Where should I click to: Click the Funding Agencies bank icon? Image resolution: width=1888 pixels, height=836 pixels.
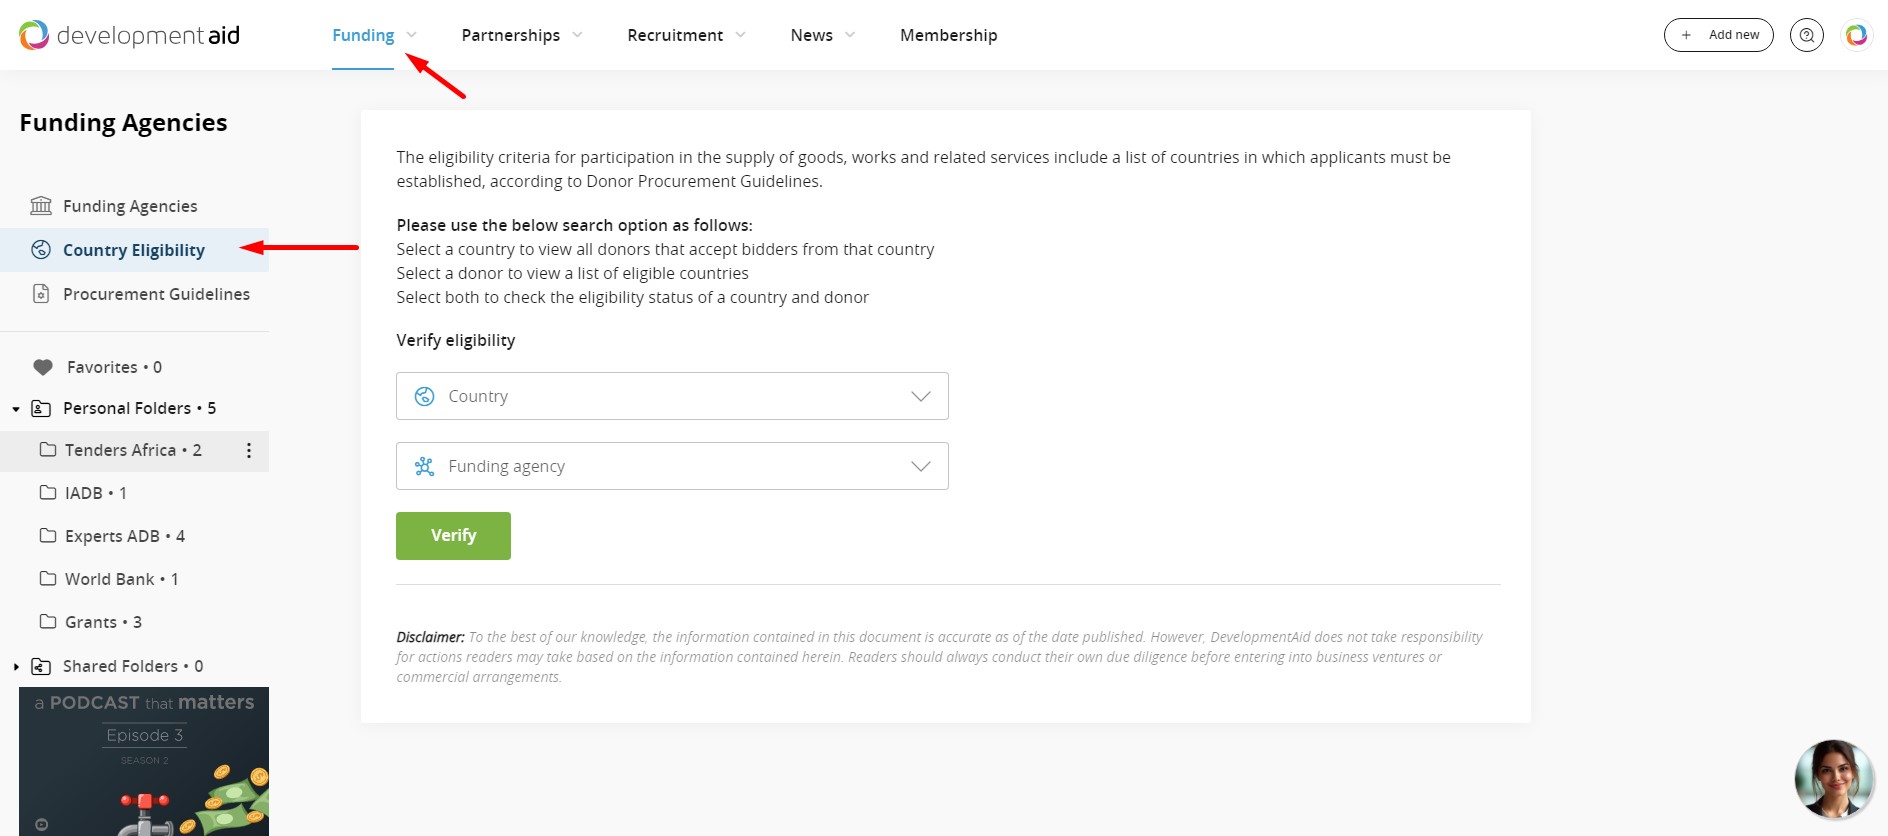(x=41, y=206)
